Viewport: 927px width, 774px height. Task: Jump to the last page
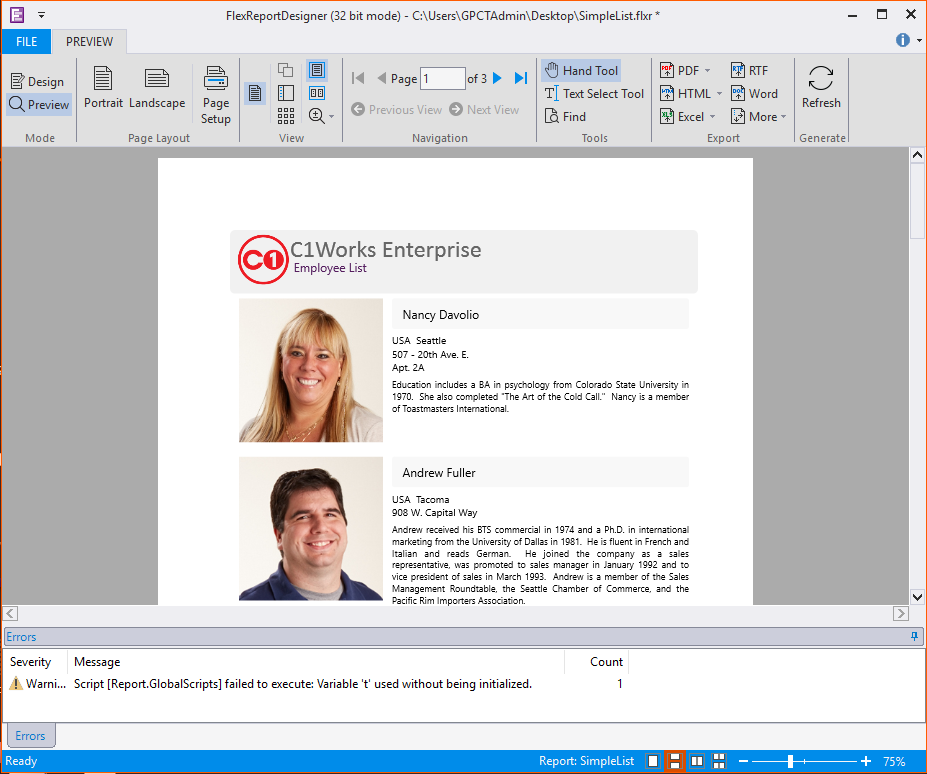click(x=521, y=78)
